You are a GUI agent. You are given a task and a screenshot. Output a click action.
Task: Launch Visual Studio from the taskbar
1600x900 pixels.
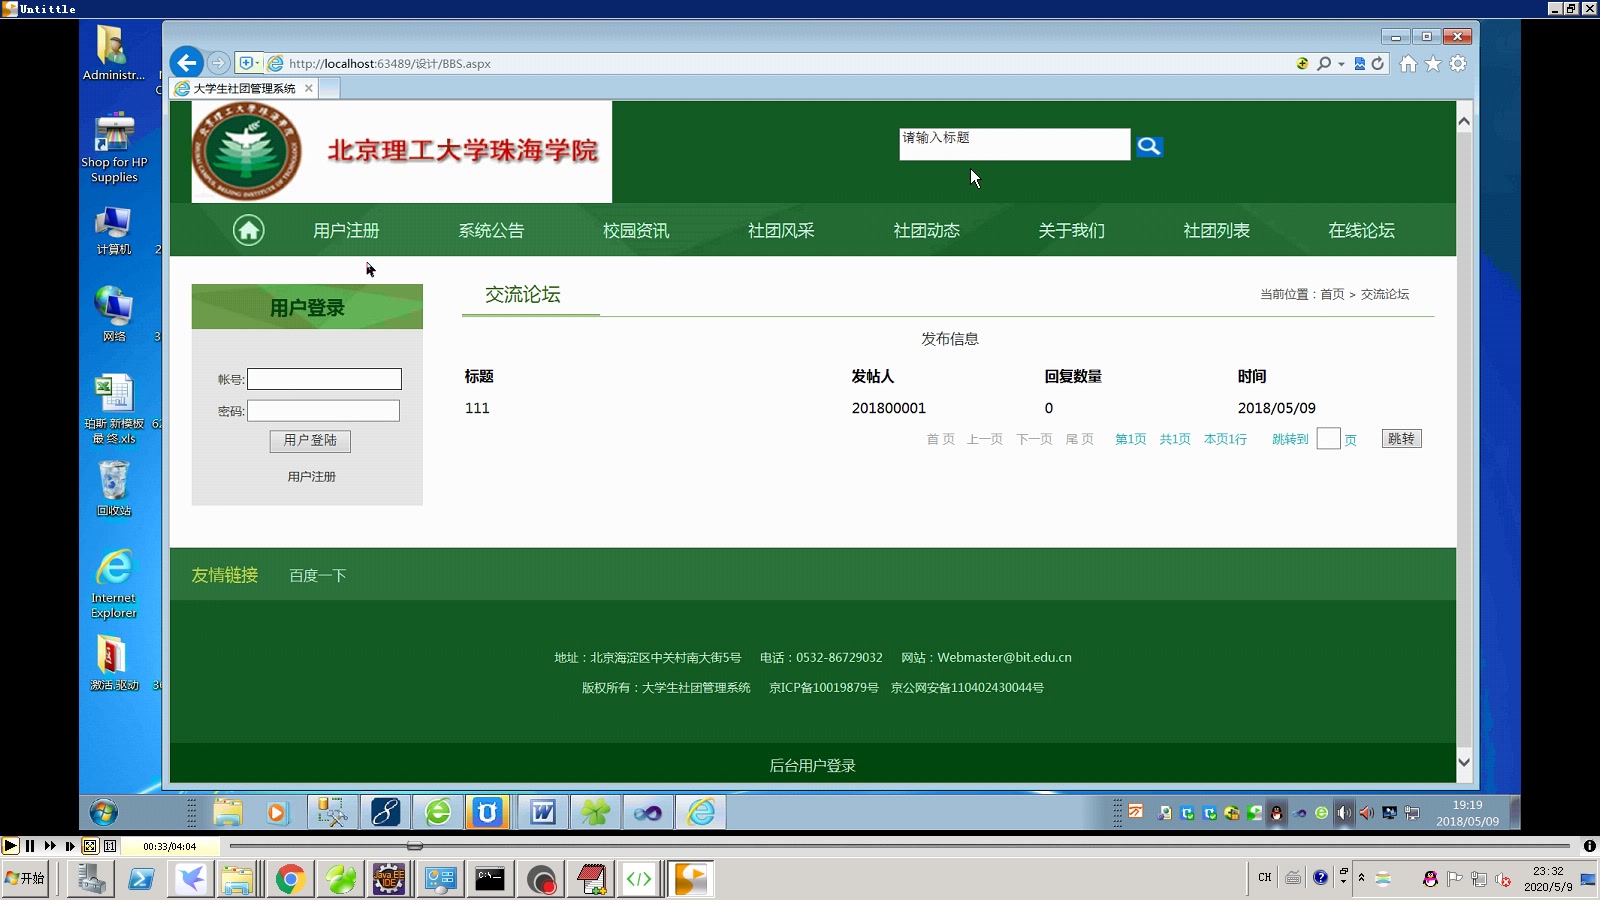[x=647, y=813]
